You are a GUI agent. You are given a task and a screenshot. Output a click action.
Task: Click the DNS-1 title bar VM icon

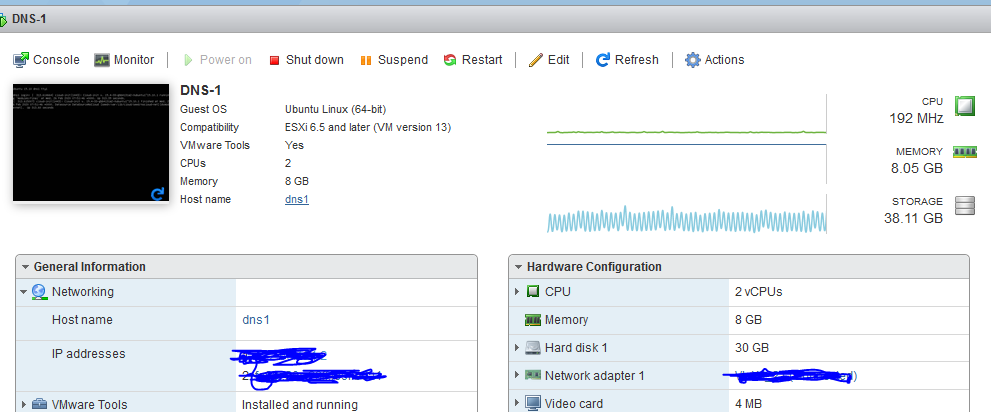(x=4, y=18)
